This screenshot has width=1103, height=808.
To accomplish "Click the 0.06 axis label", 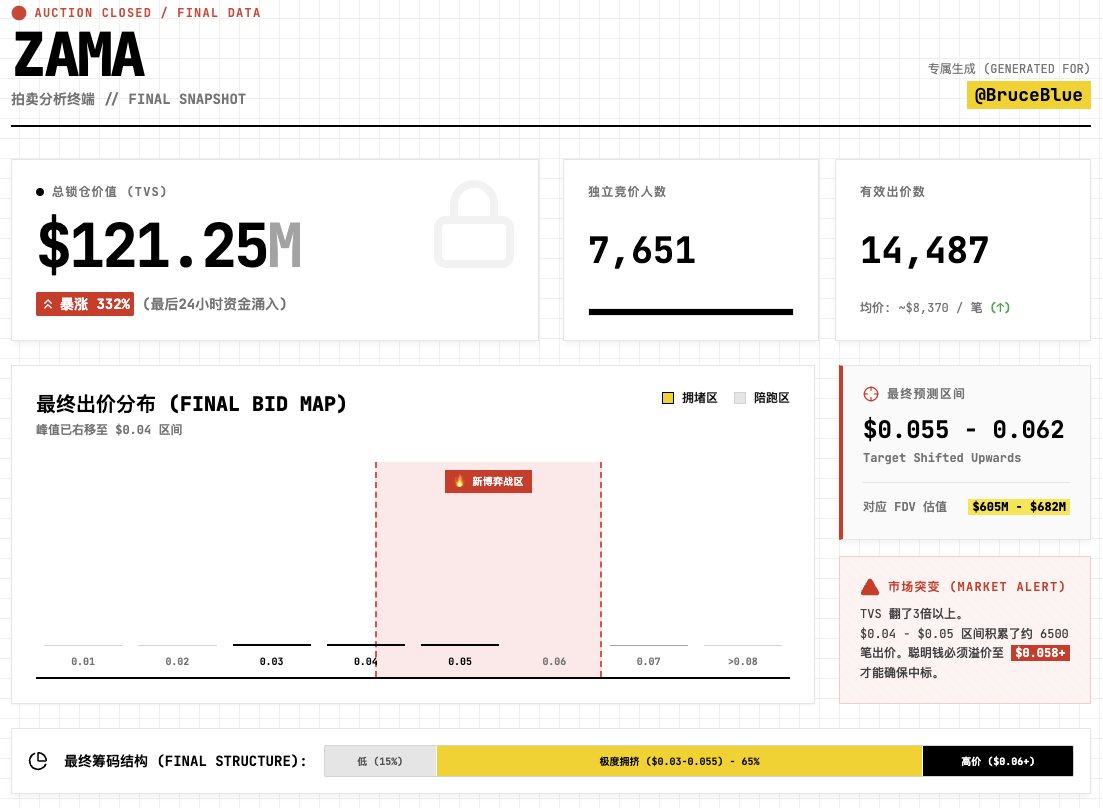I will point(554,661).
